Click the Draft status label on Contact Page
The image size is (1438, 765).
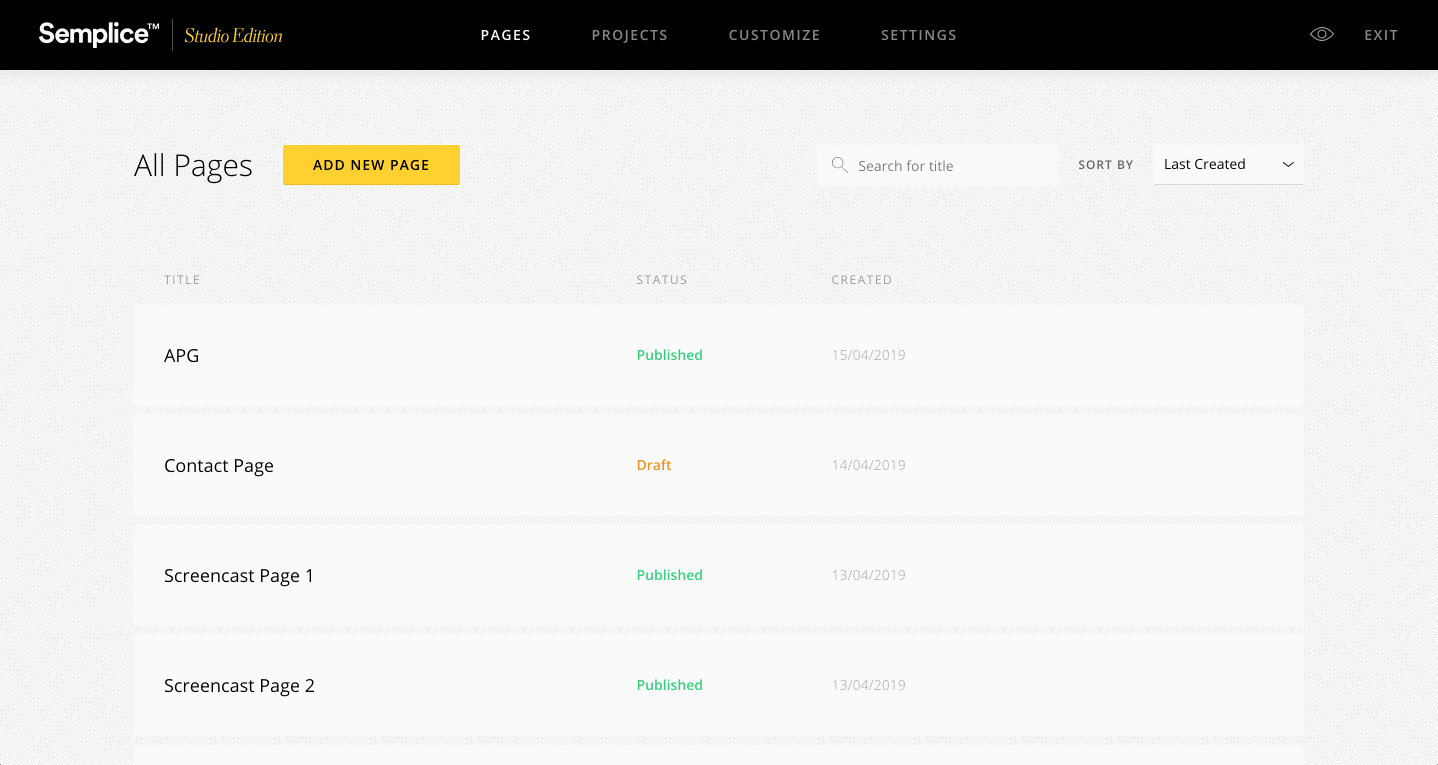point(654,465)
